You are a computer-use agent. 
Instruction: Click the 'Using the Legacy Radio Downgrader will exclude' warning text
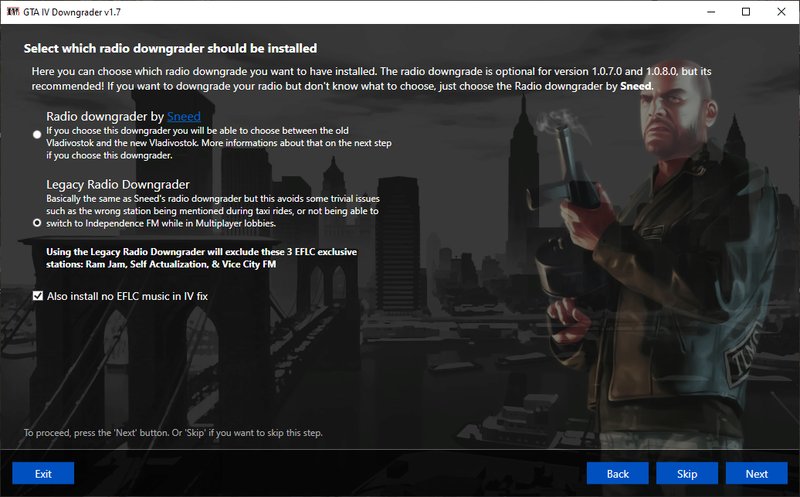coord(202,258)
